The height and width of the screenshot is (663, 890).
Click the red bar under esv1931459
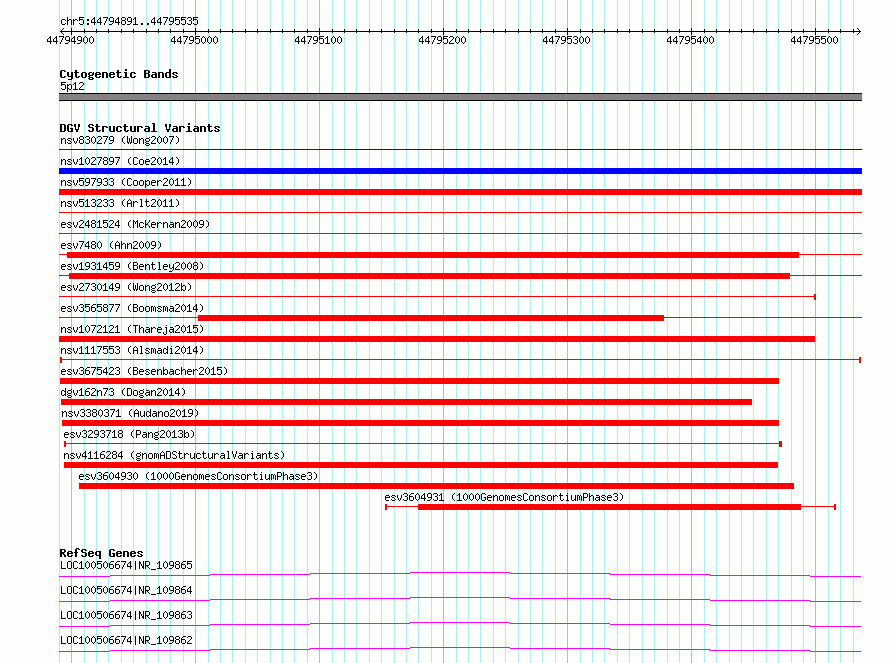tap(430, 276)
